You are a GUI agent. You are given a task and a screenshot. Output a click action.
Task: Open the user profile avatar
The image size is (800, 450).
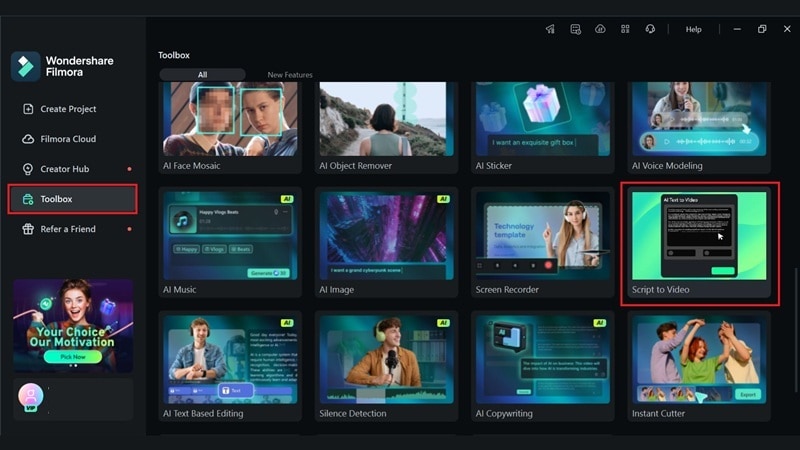pos(31,396)
